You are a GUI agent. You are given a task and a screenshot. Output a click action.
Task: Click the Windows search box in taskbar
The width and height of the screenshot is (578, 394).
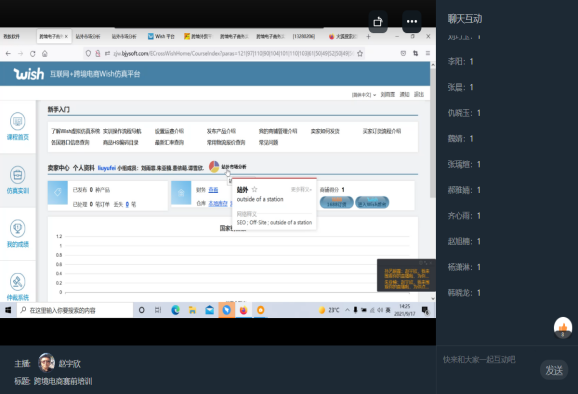click(x=75, y=310)
